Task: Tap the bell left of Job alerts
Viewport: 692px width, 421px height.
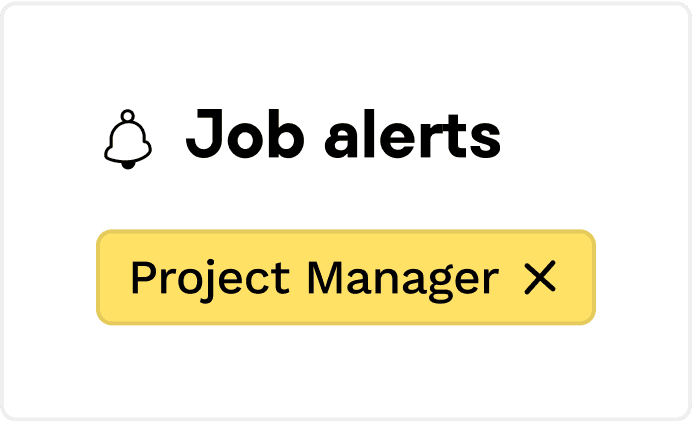Action: click(x=128, y=140)
